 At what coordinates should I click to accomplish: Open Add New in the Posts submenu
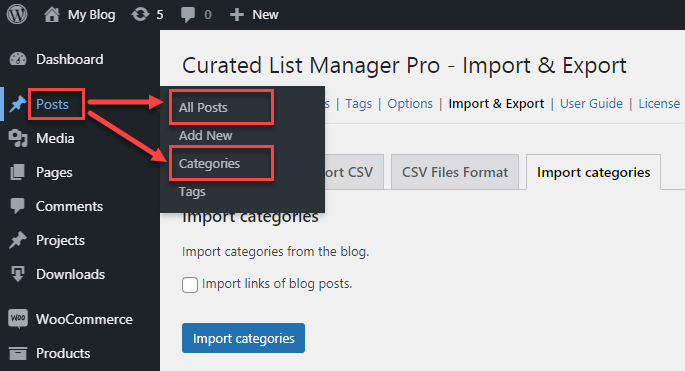pos(205,135)
